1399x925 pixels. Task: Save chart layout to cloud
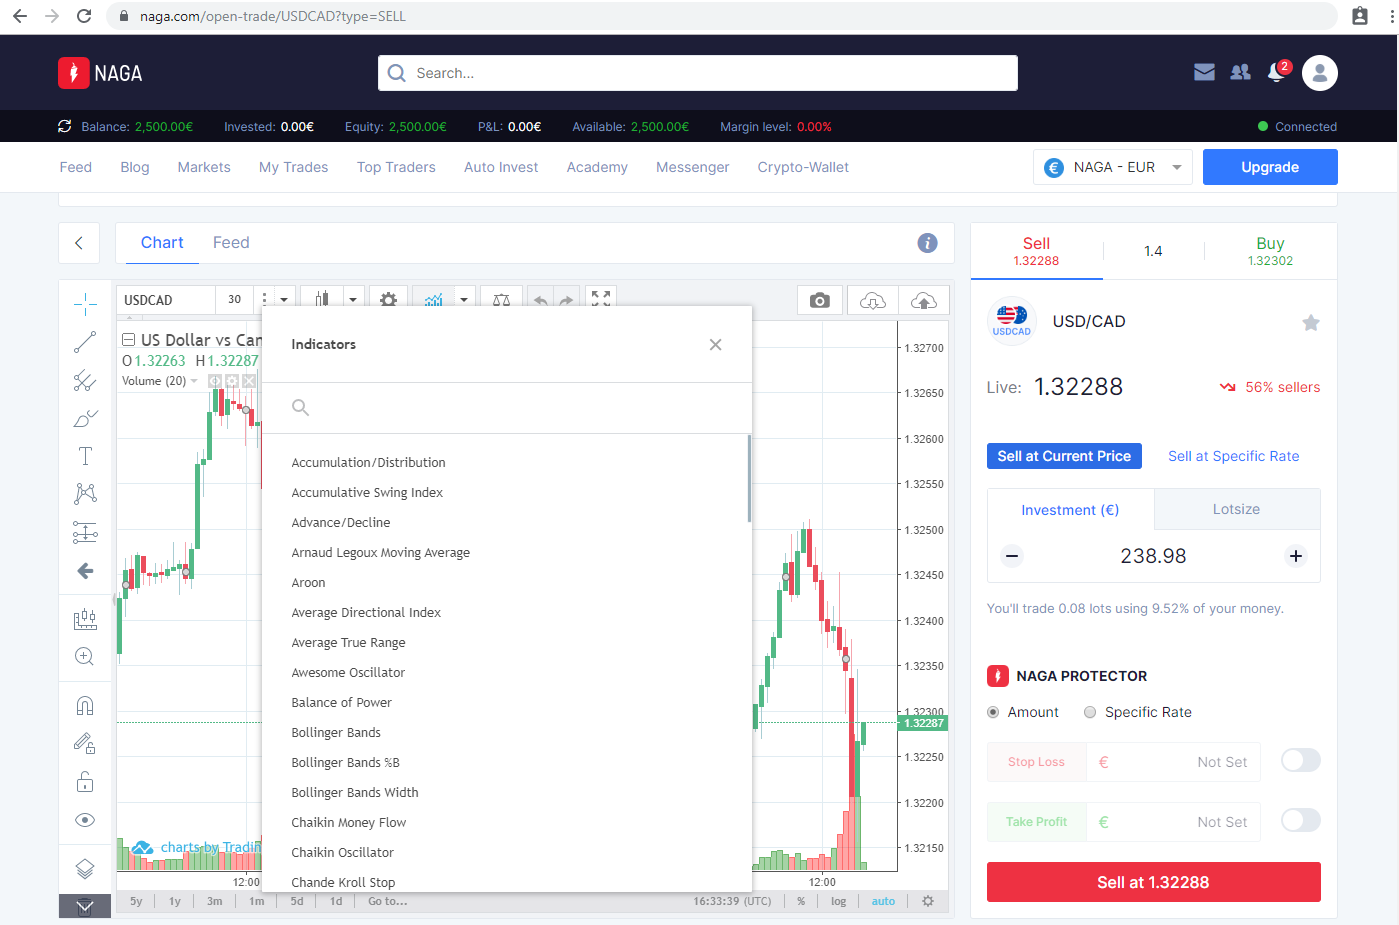(924, 301)
